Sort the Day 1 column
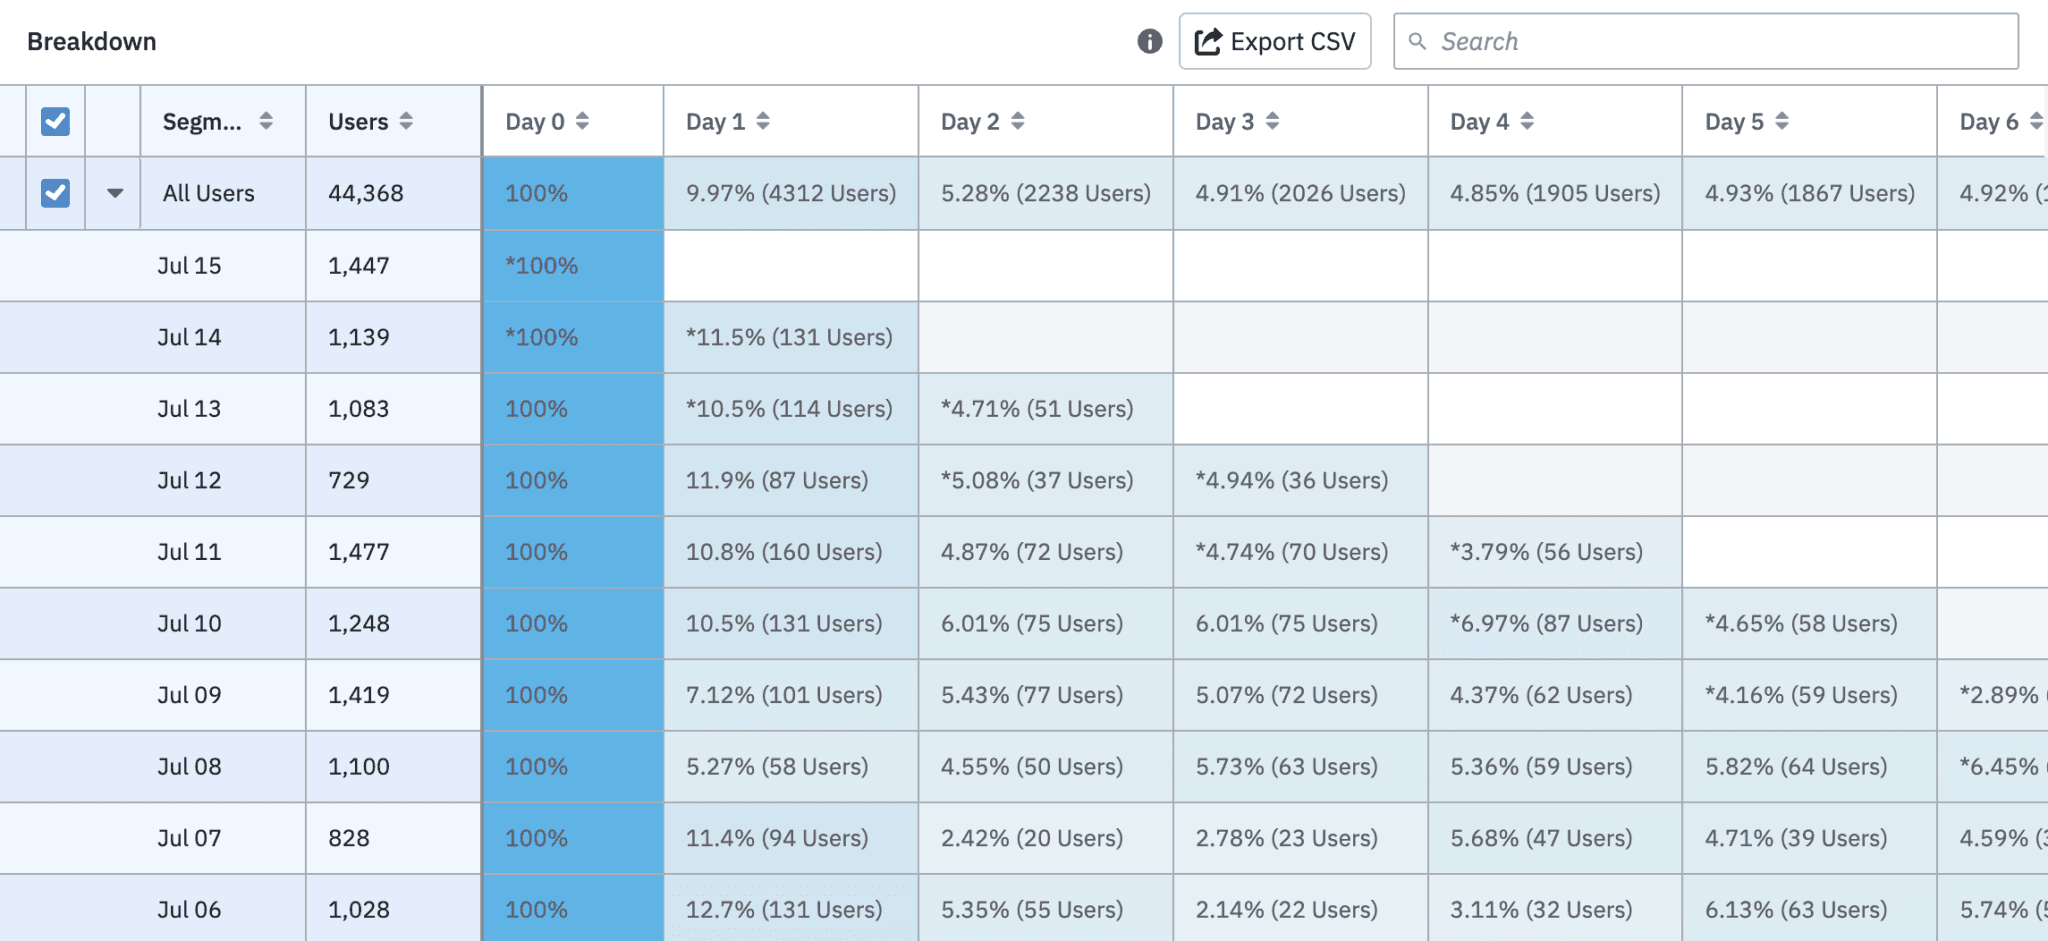The image size is (2048, 941). click(x=763, y=121)
